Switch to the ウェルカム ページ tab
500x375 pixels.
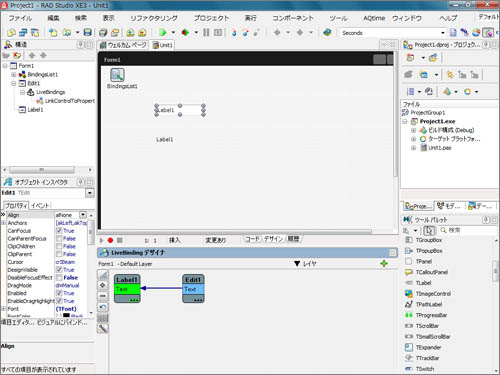point(123,45)
